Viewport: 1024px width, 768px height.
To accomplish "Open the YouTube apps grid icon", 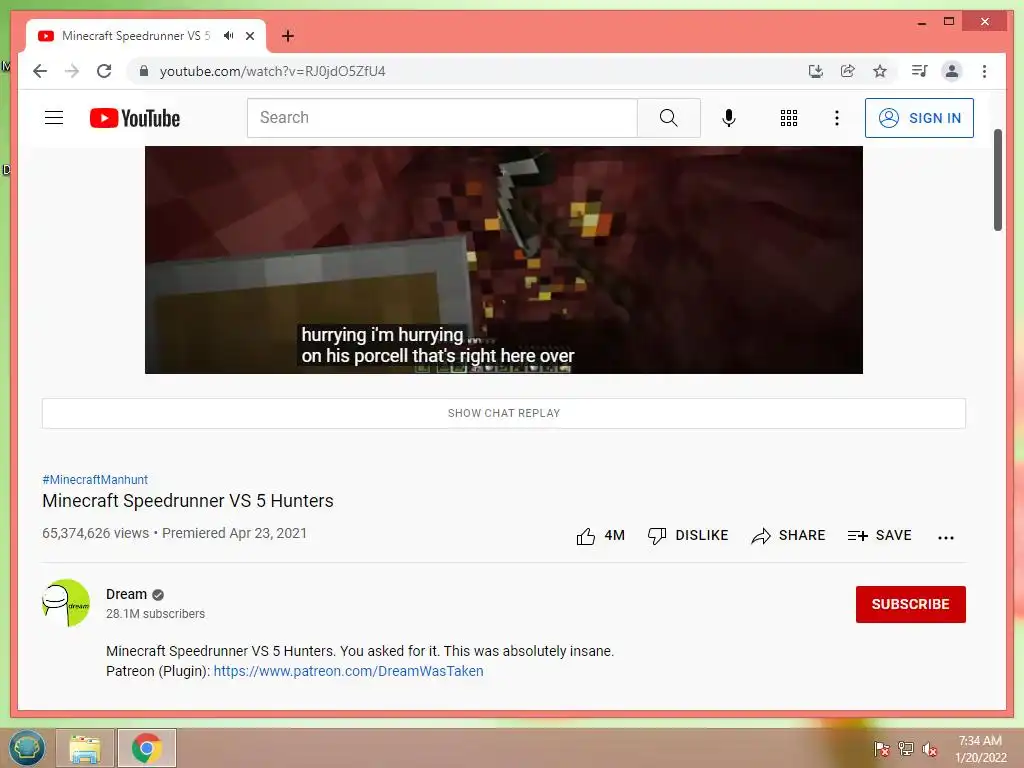I will (x=788, y=118).
